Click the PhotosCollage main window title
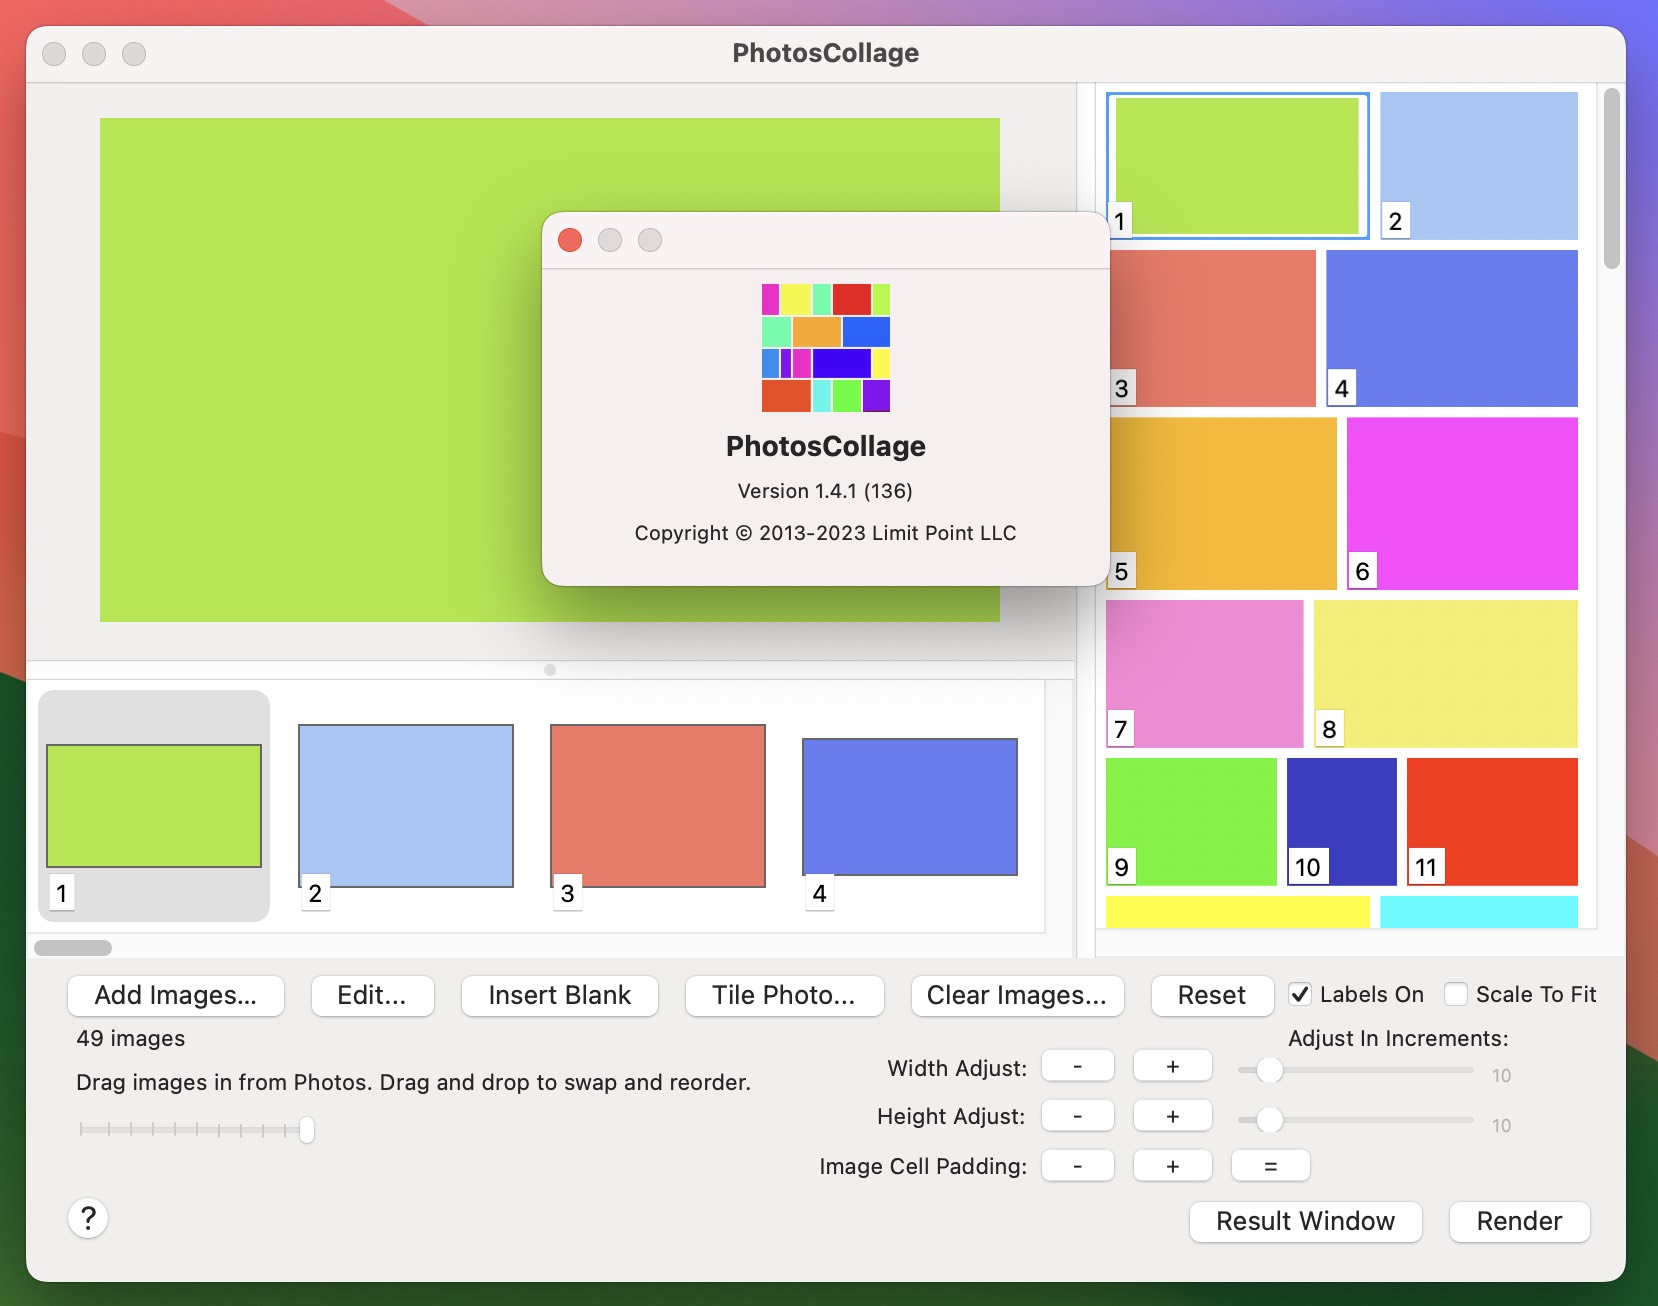The height and width of the screenshot is (1306, 1658). point(826,53)
